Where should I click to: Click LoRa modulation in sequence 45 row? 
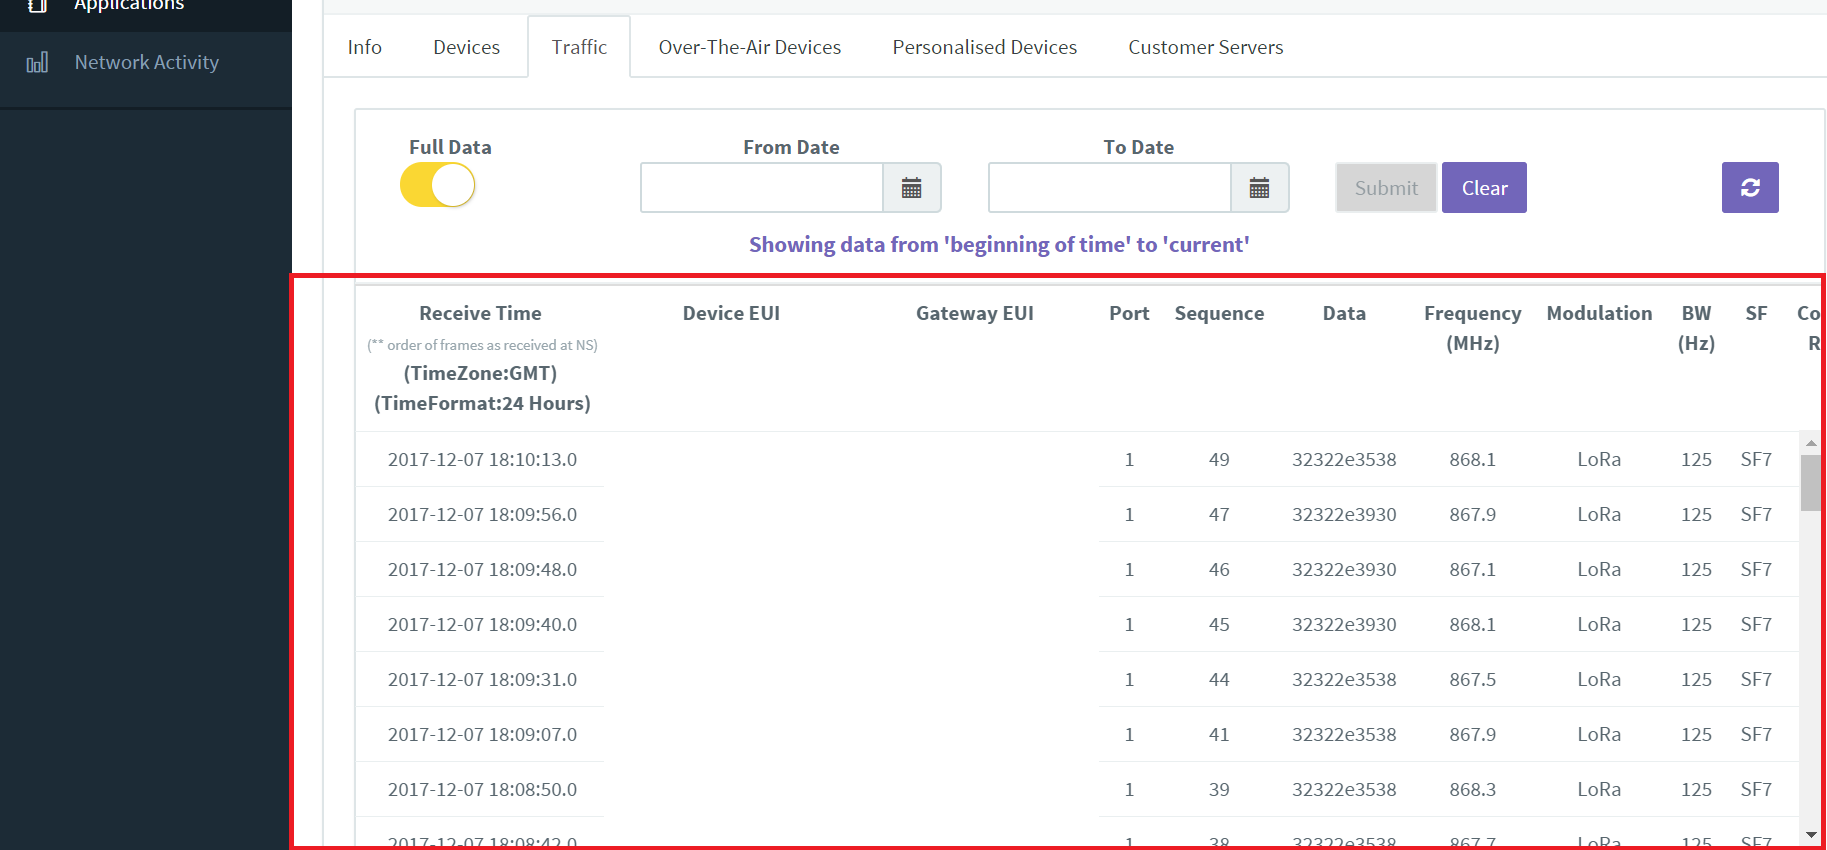(x=1599, y=625)
